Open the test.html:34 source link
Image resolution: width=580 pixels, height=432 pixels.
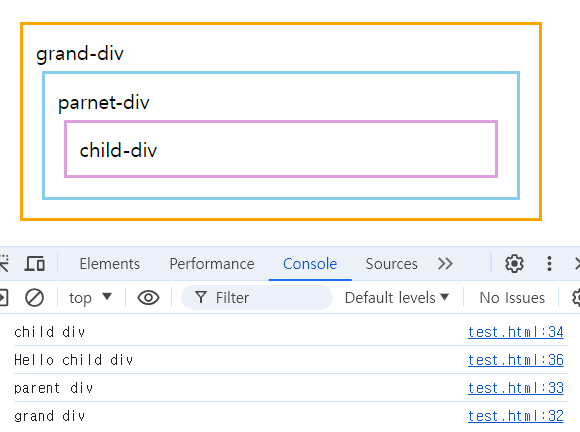[x=516, y=332]
